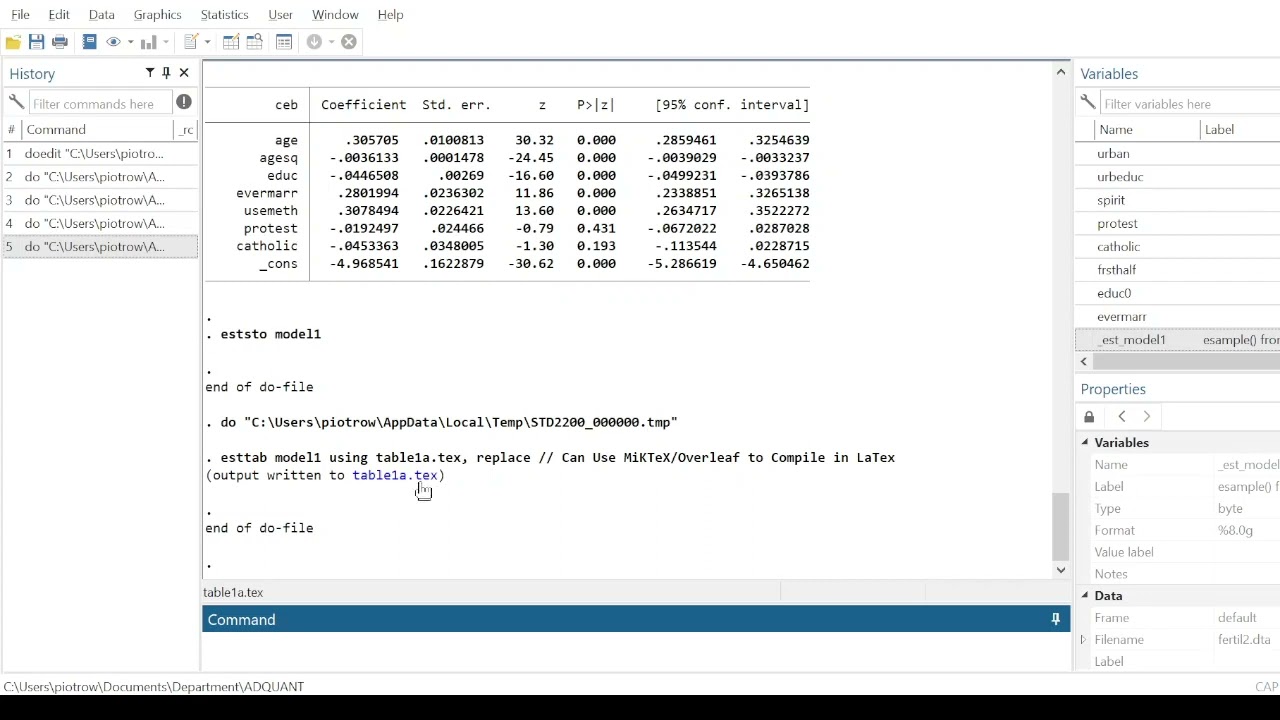Open the Edit menu
This screenshot has width=1280, height=720.
[59, 15]
